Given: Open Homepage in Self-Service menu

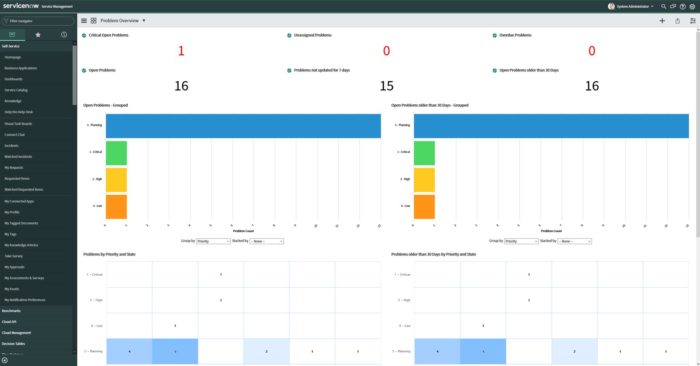Looking at the screenshot, I should point(13,57).
